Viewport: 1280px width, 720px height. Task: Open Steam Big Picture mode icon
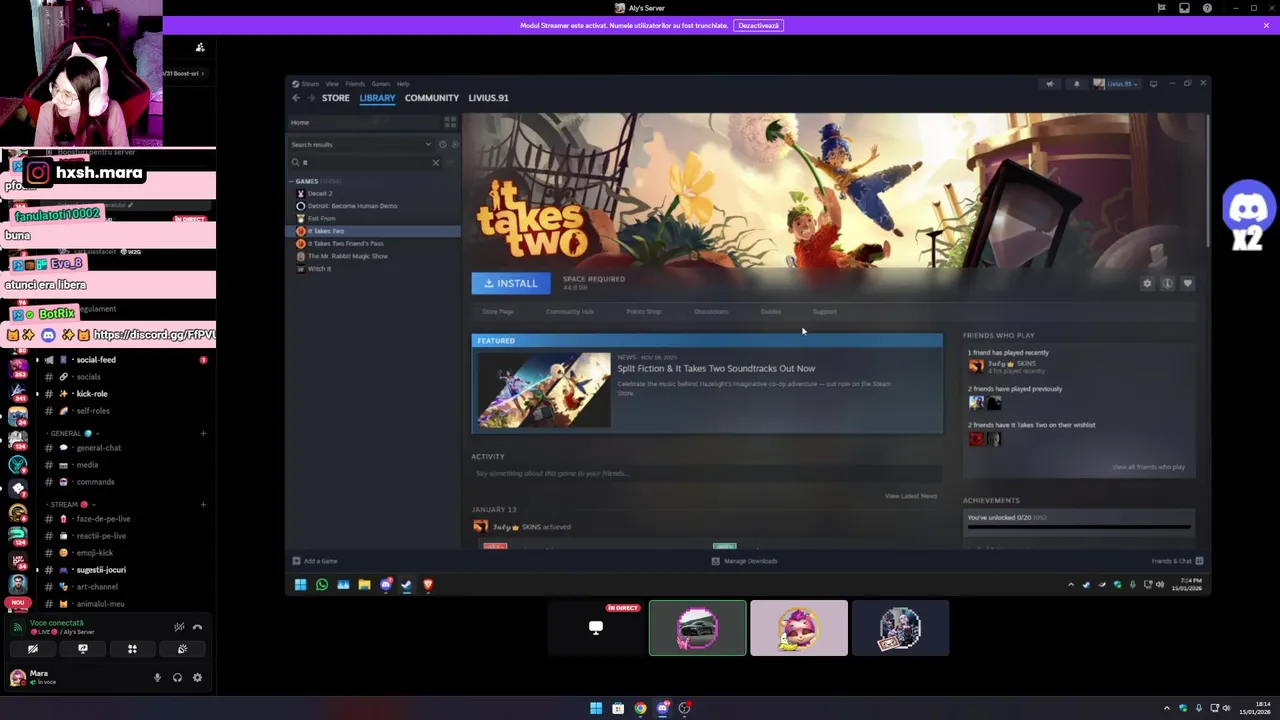[1153, 84]
